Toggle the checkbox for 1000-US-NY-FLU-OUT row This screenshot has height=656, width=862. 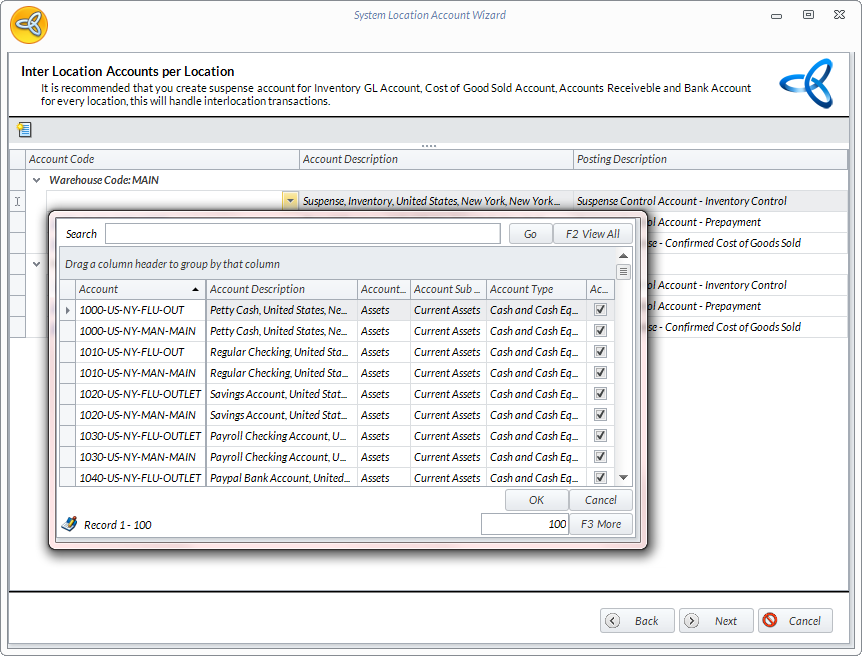coord(600,310)
